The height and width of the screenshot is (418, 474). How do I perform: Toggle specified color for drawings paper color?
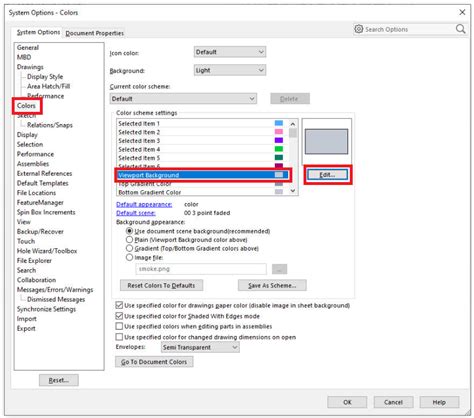pyautogui.click(x=119, y=305)
